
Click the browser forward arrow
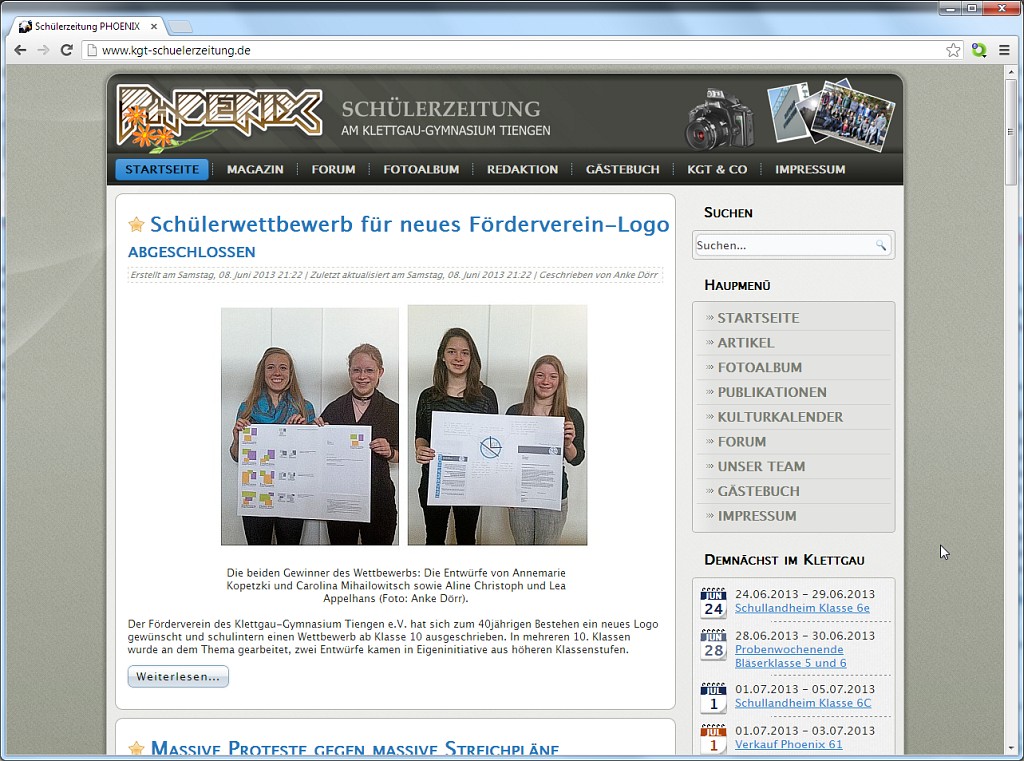point(43,50)
